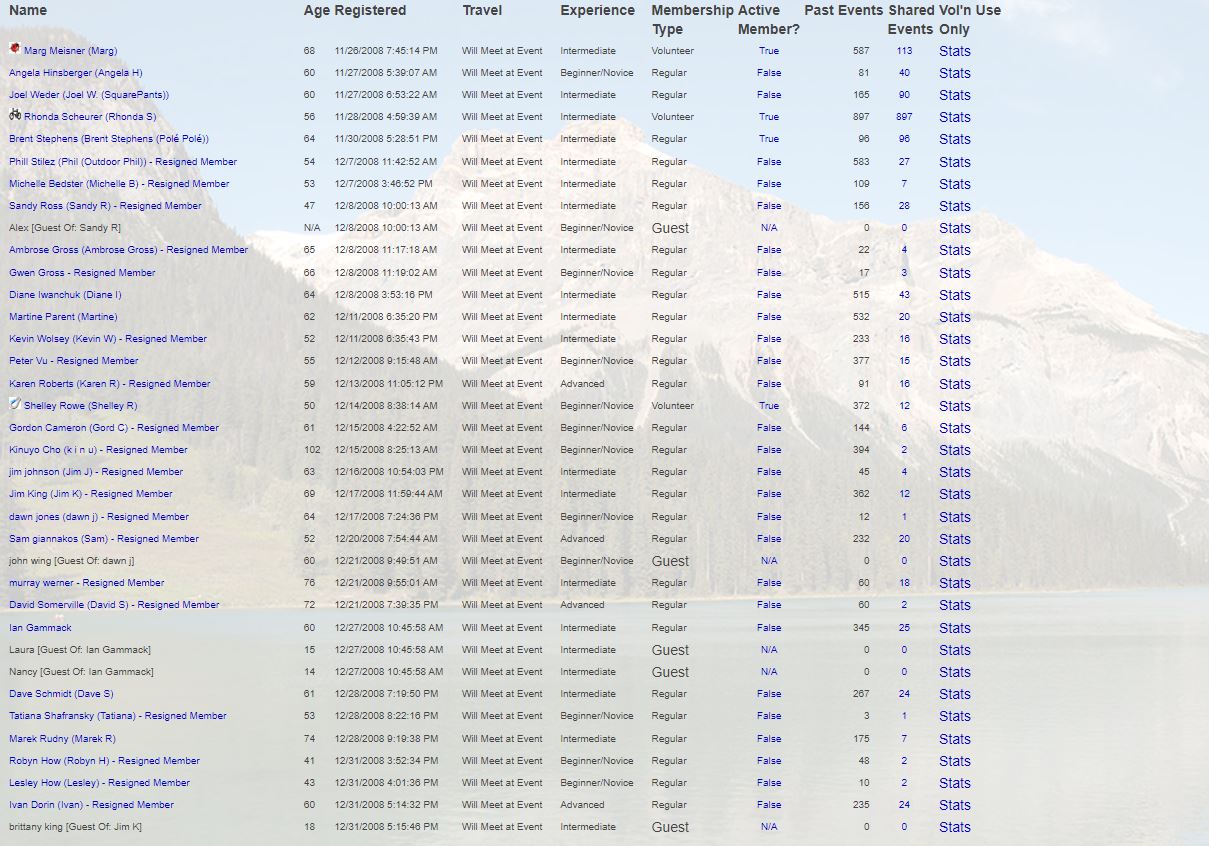Open Stats for Kinuyo Cho
The width and height of the screenshot is (1209, 846).
tap(954, 450)
